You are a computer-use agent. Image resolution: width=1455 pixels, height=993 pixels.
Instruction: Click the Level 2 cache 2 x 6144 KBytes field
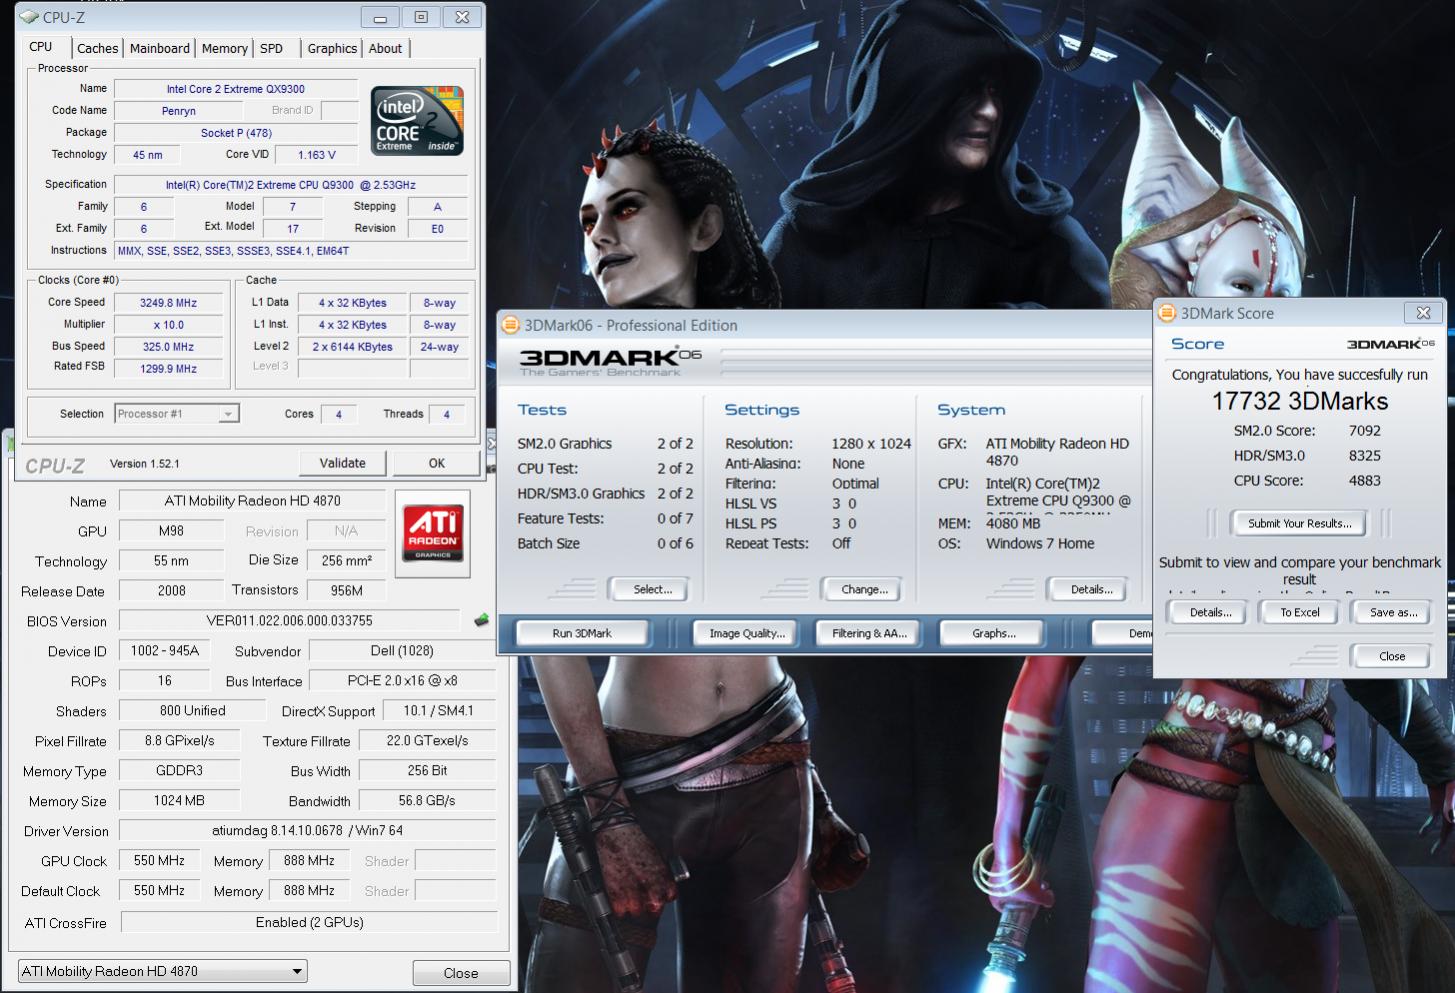pyautogui.click(x=353, y=347)
